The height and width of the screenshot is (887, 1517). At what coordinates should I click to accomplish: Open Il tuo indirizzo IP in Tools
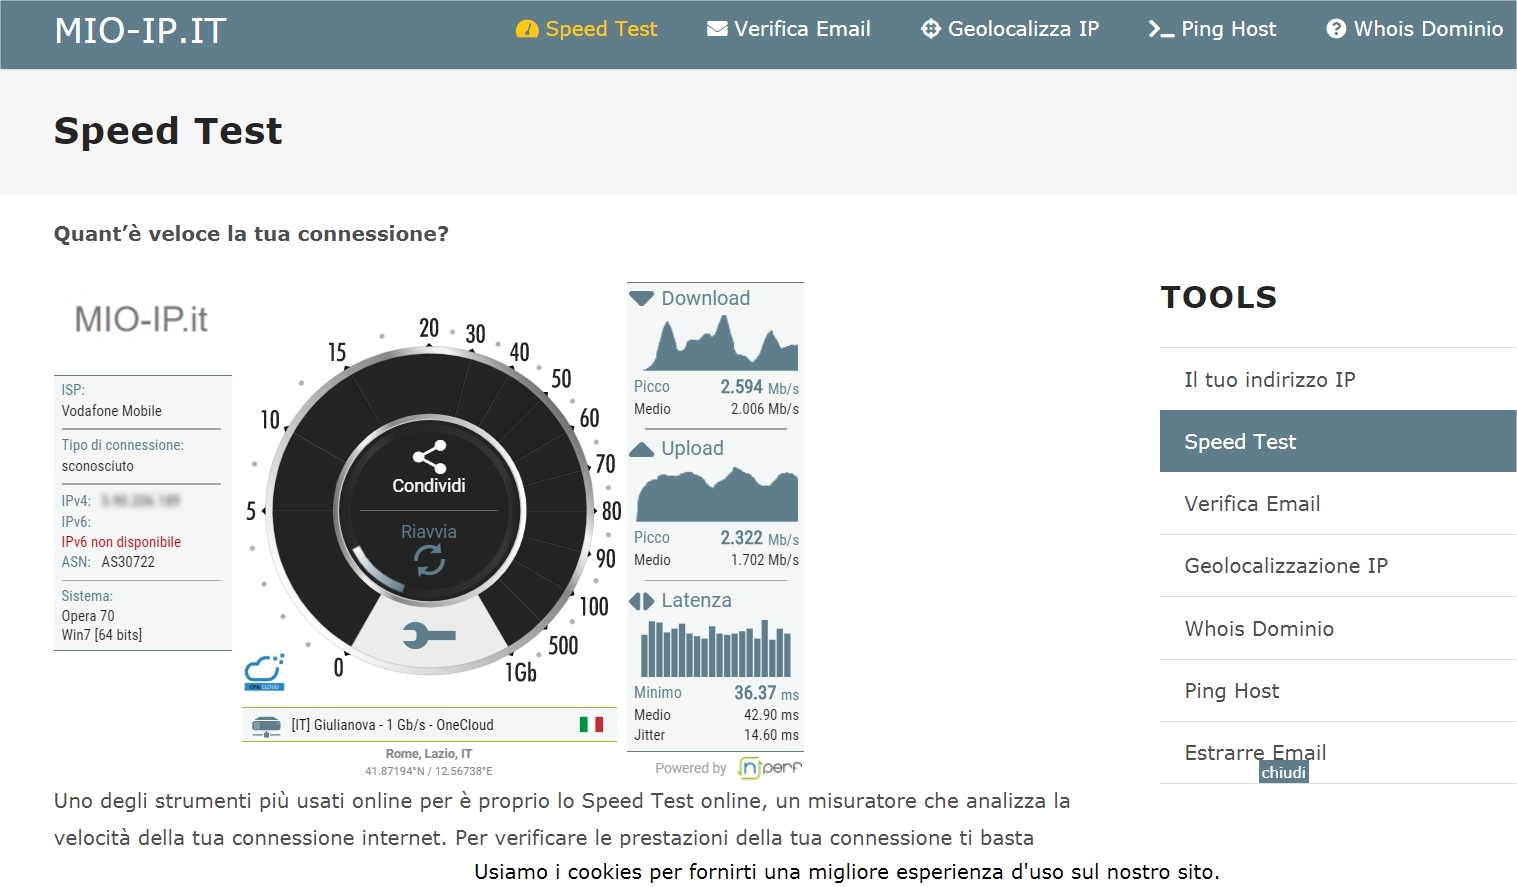(x=1338, y=380)
